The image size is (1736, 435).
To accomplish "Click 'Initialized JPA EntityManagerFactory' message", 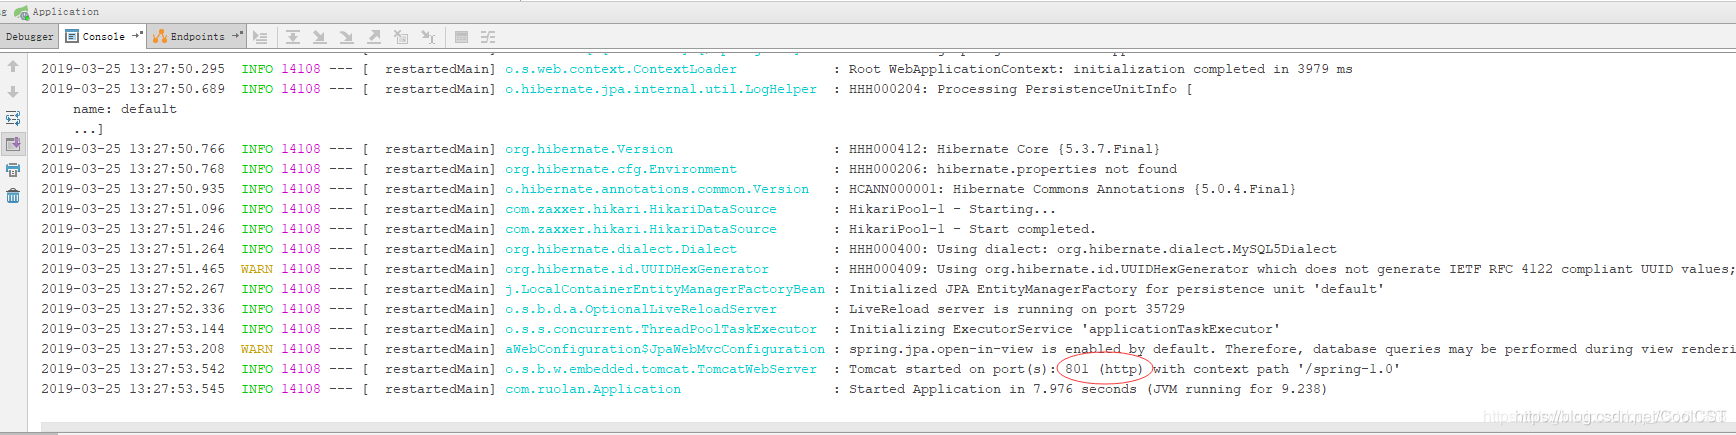I will tap(1116, 289).
